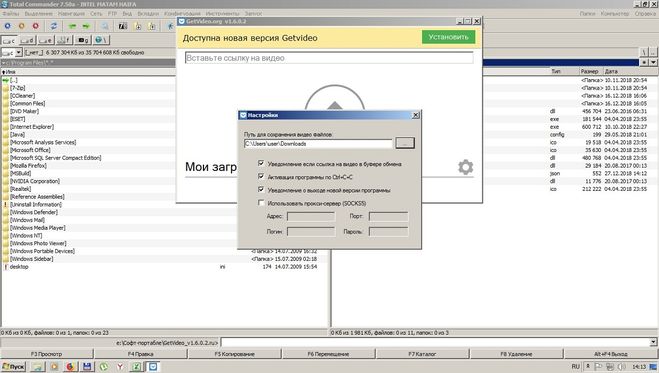
Task: Switch to drive c button
Action: (9, 40)
